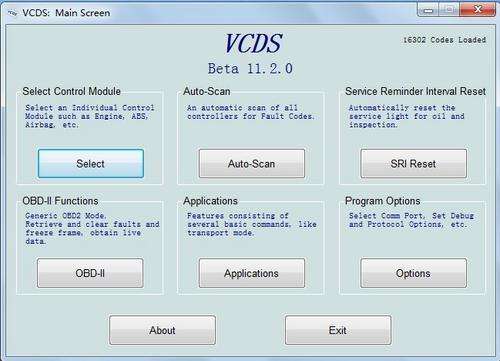The image size is (500, 361).
Task: Click the 'Beta 11.2.0' version text
Action: click(250, 69)
